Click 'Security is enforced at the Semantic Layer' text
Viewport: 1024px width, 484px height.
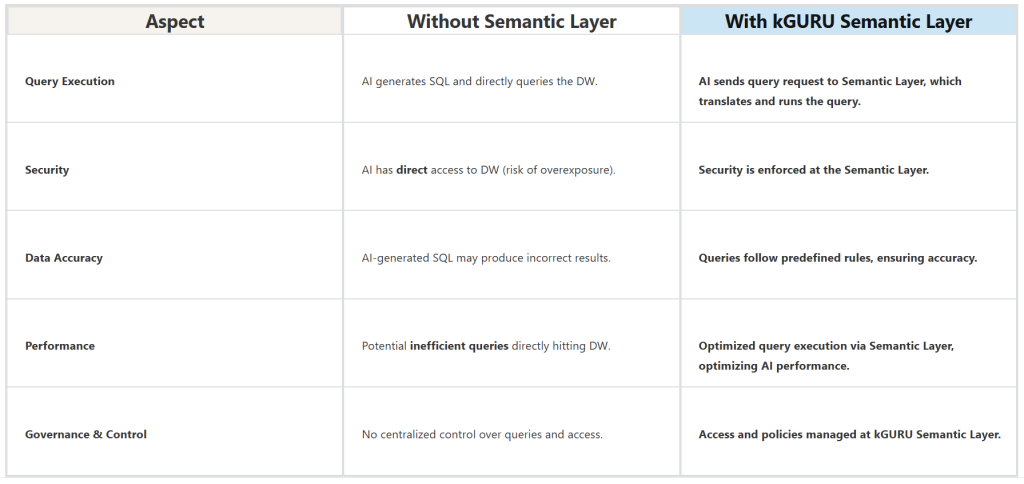[x=813, y=170]
